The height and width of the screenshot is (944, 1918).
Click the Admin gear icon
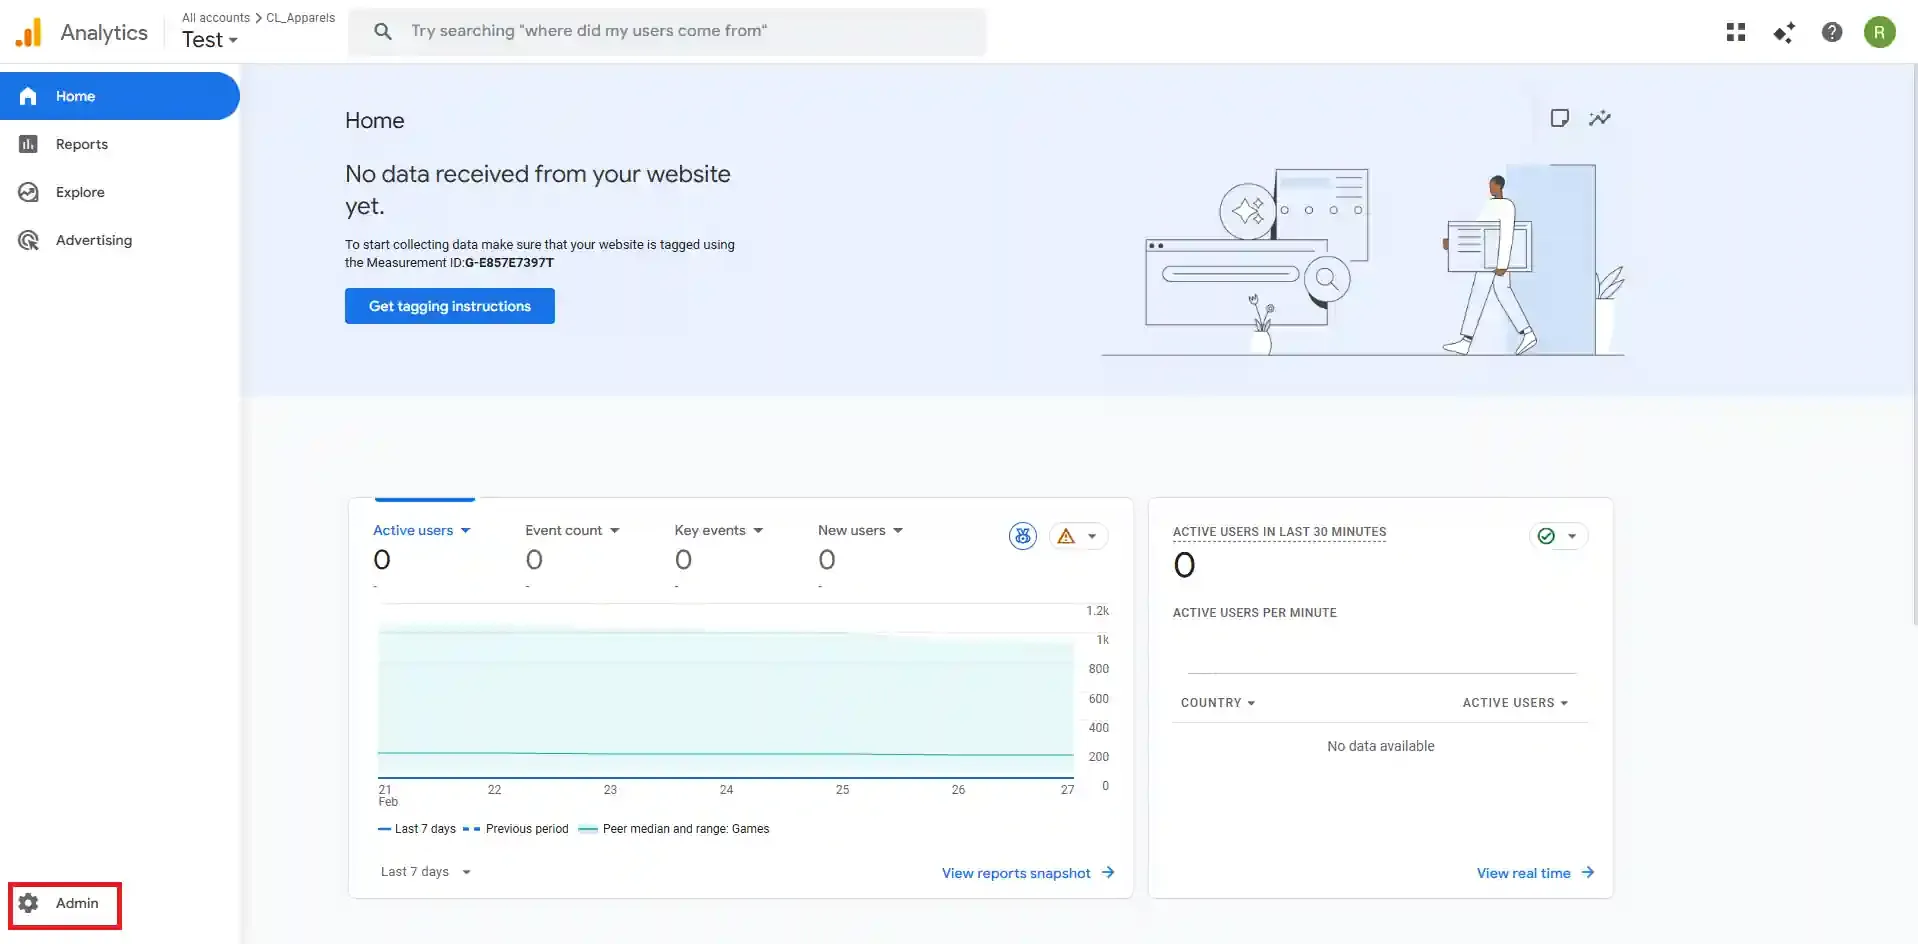[x=28, y=903]
